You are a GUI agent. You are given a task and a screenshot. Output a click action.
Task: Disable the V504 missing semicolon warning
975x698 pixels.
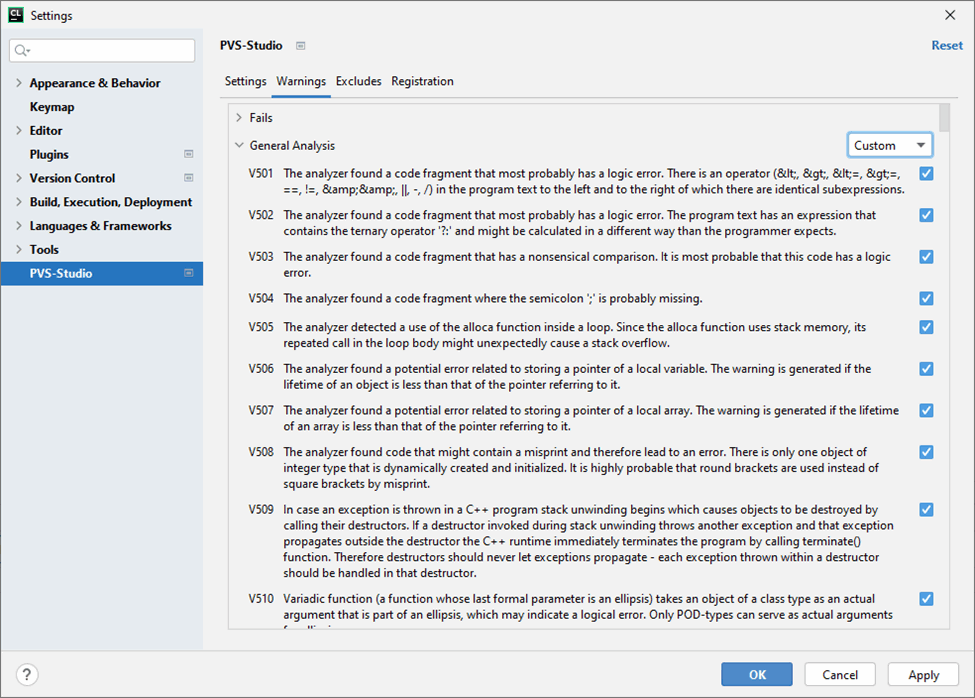(926, 298)
